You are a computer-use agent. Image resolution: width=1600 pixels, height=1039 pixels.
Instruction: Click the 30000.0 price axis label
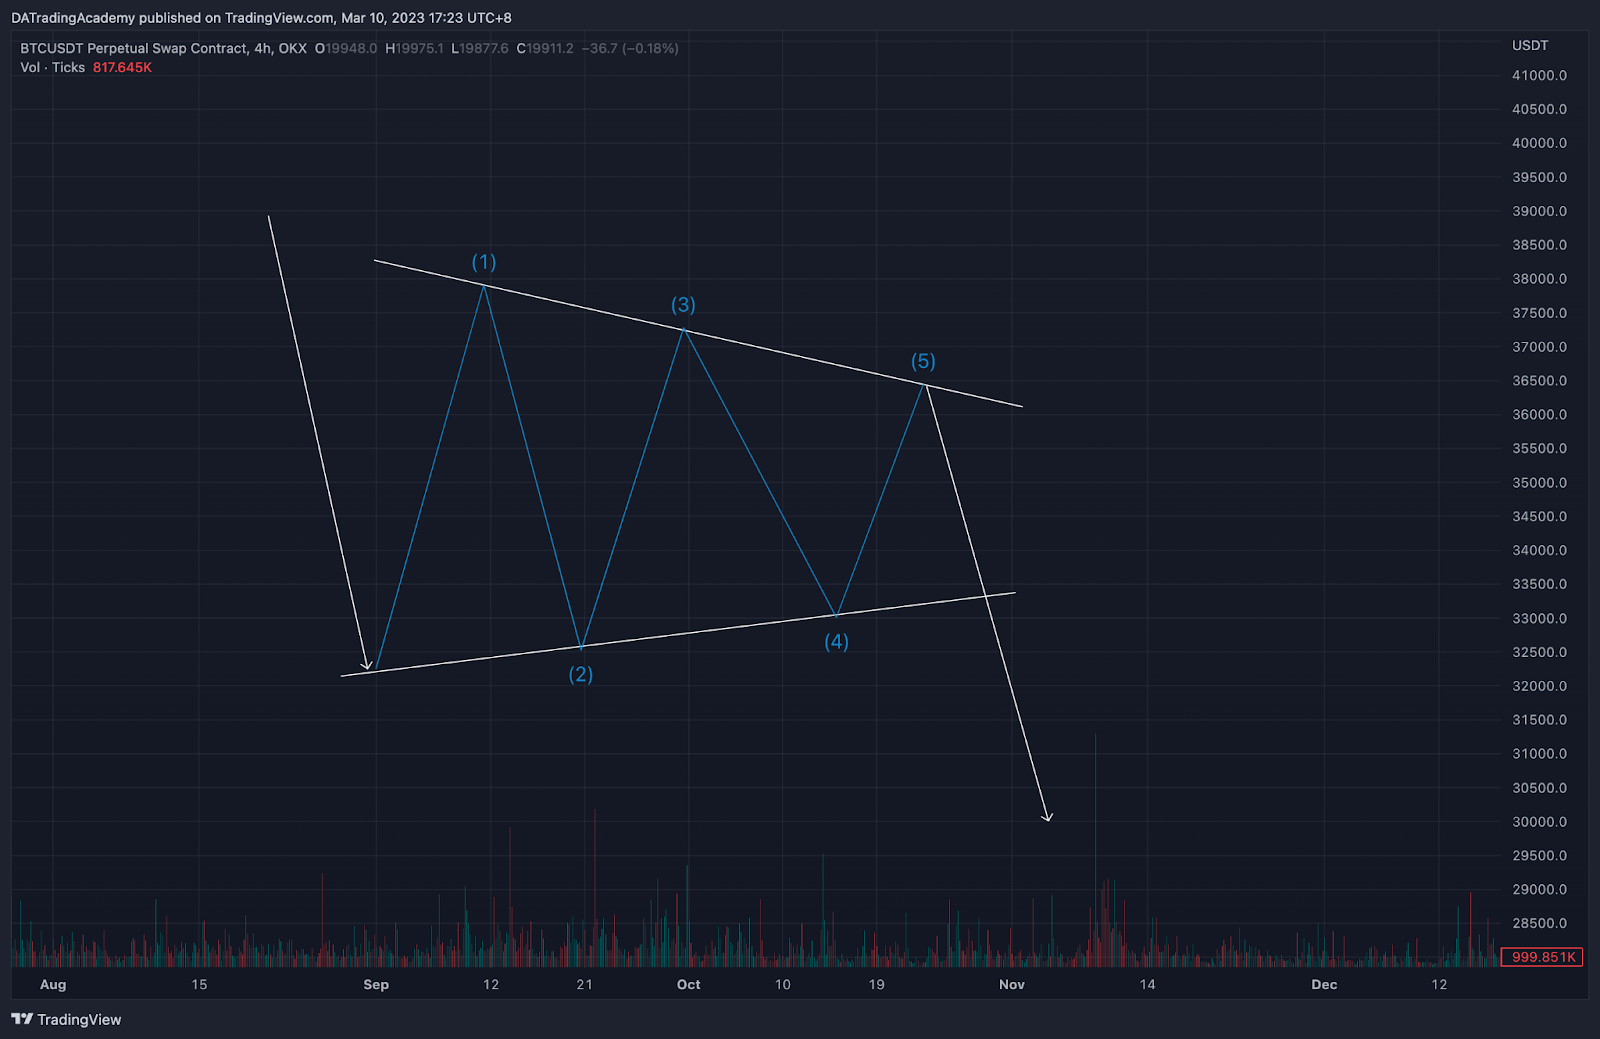pyautogui.click(x=1540, y=822)
